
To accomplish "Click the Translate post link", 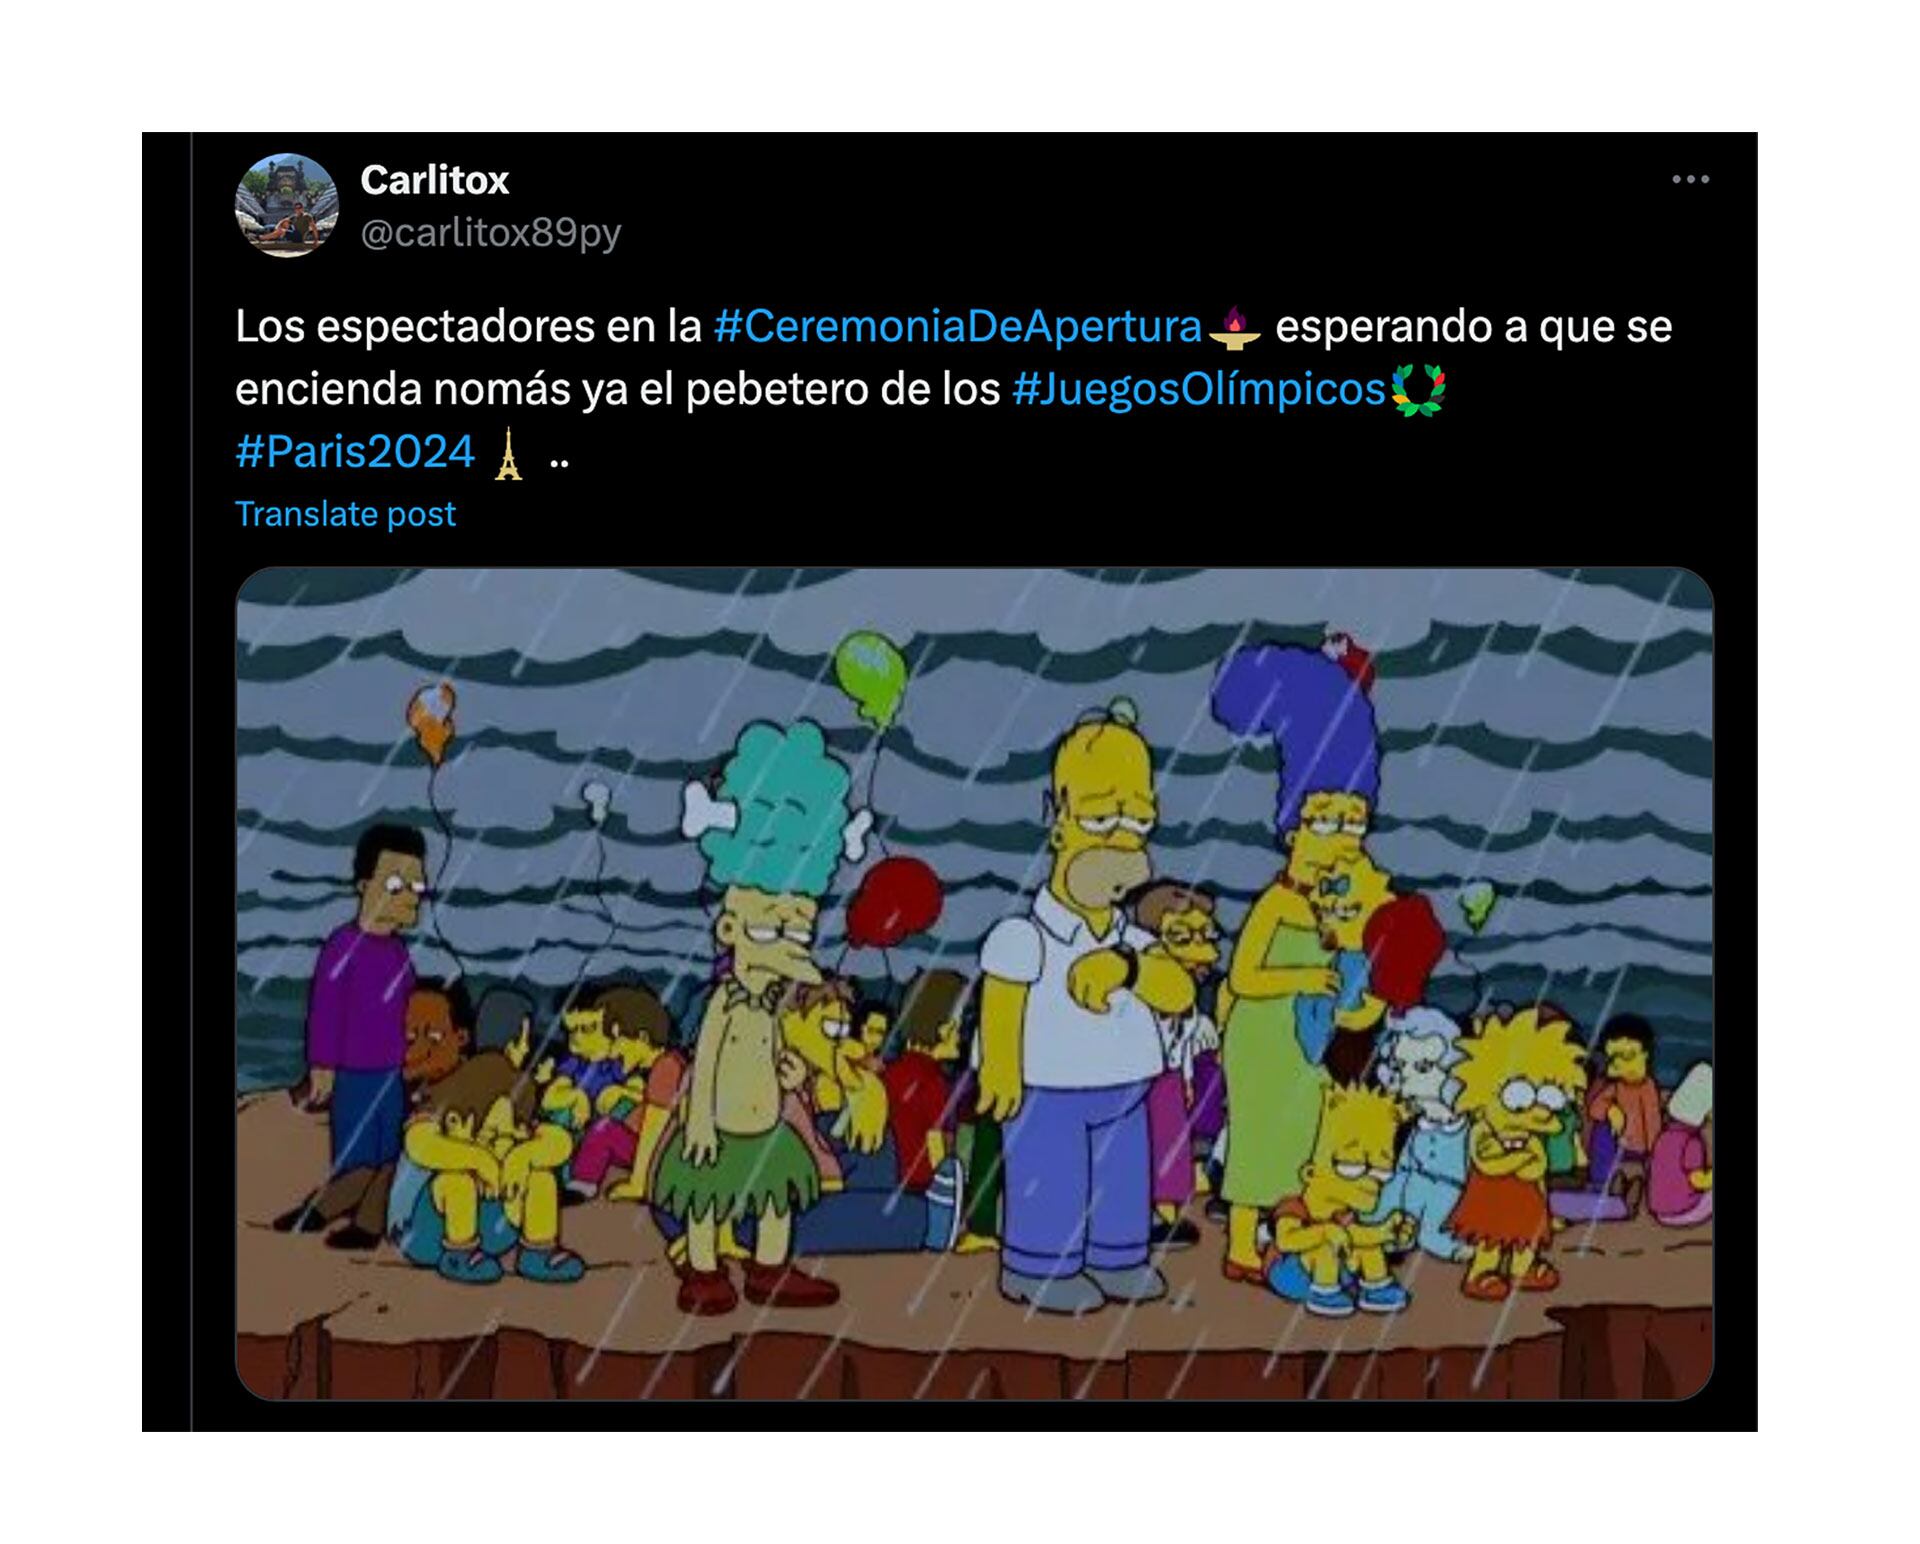I will pos(345,514).
